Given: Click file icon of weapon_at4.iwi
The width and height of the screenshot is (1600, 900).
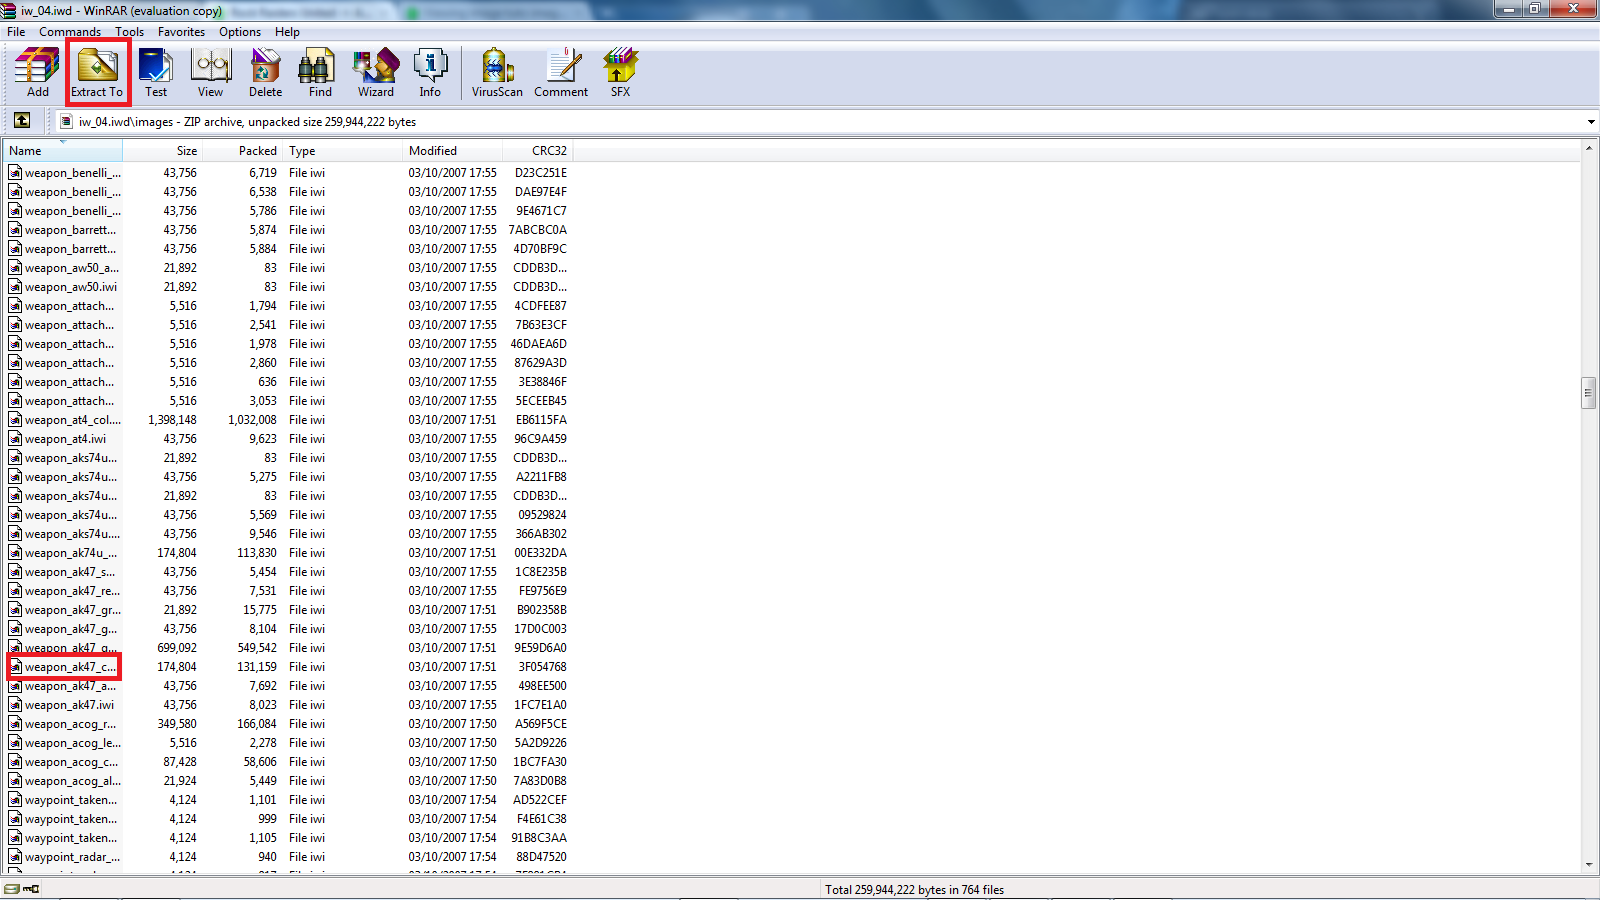Looking at the screenshot, I should (15, 439).
